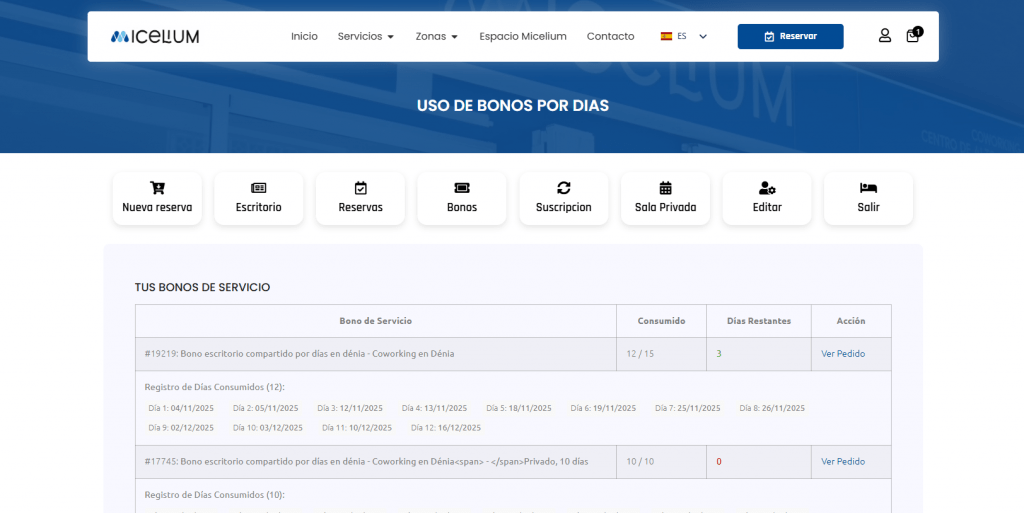Open the ES language selector

coord(683,37)
